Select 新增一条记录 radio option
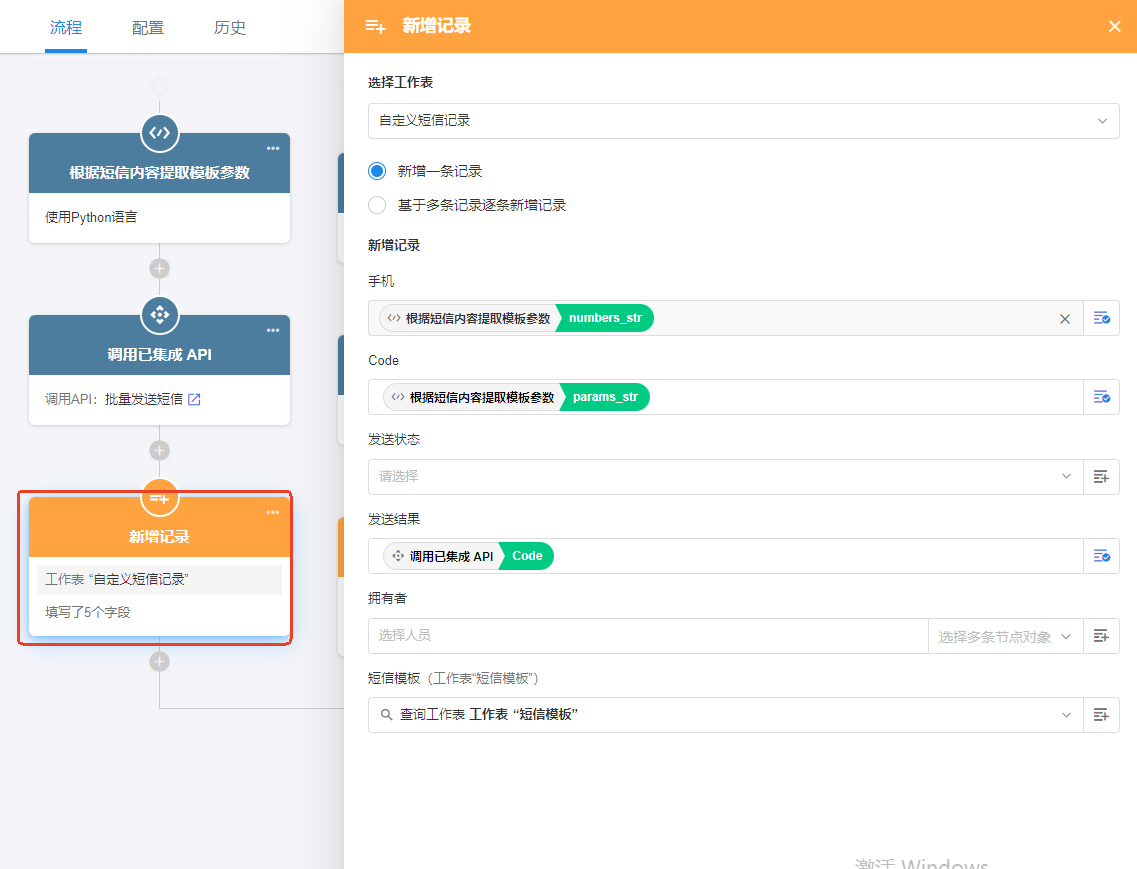 (377, 171)
